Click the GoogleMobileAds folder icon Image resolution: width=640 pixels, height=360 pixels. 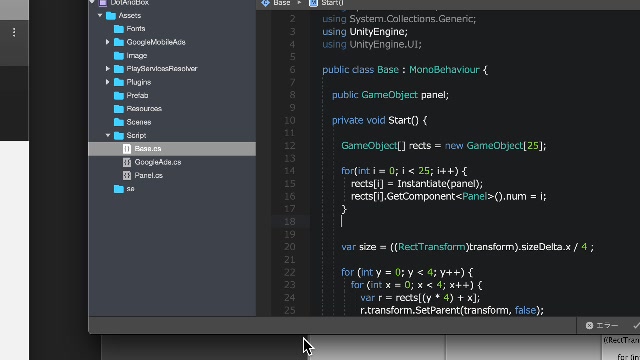[119, 42]
